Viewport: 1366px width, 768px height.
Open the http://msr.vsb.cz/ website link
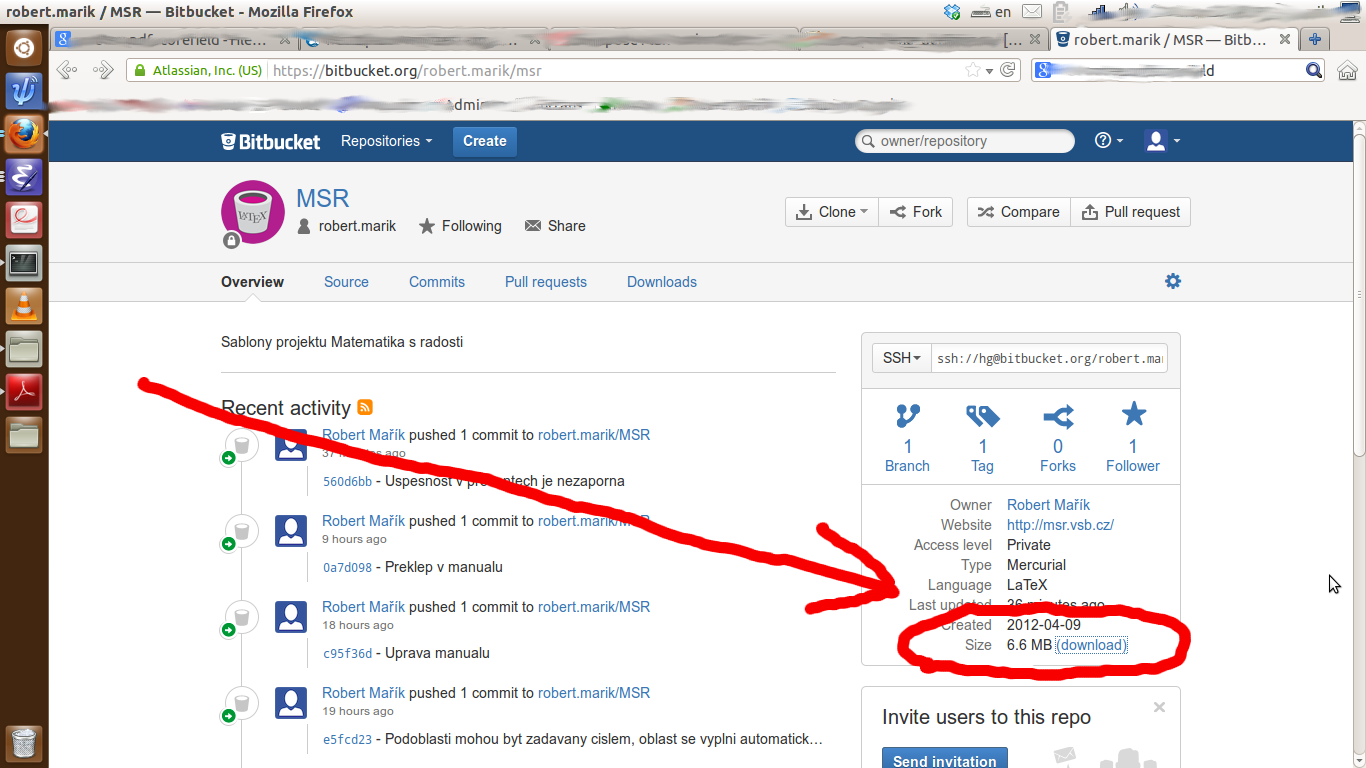coord(1060,525)
